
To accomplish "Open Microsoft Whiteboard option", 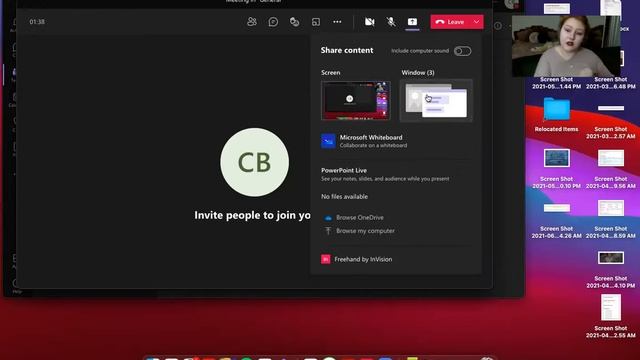I will pos(396,141).
